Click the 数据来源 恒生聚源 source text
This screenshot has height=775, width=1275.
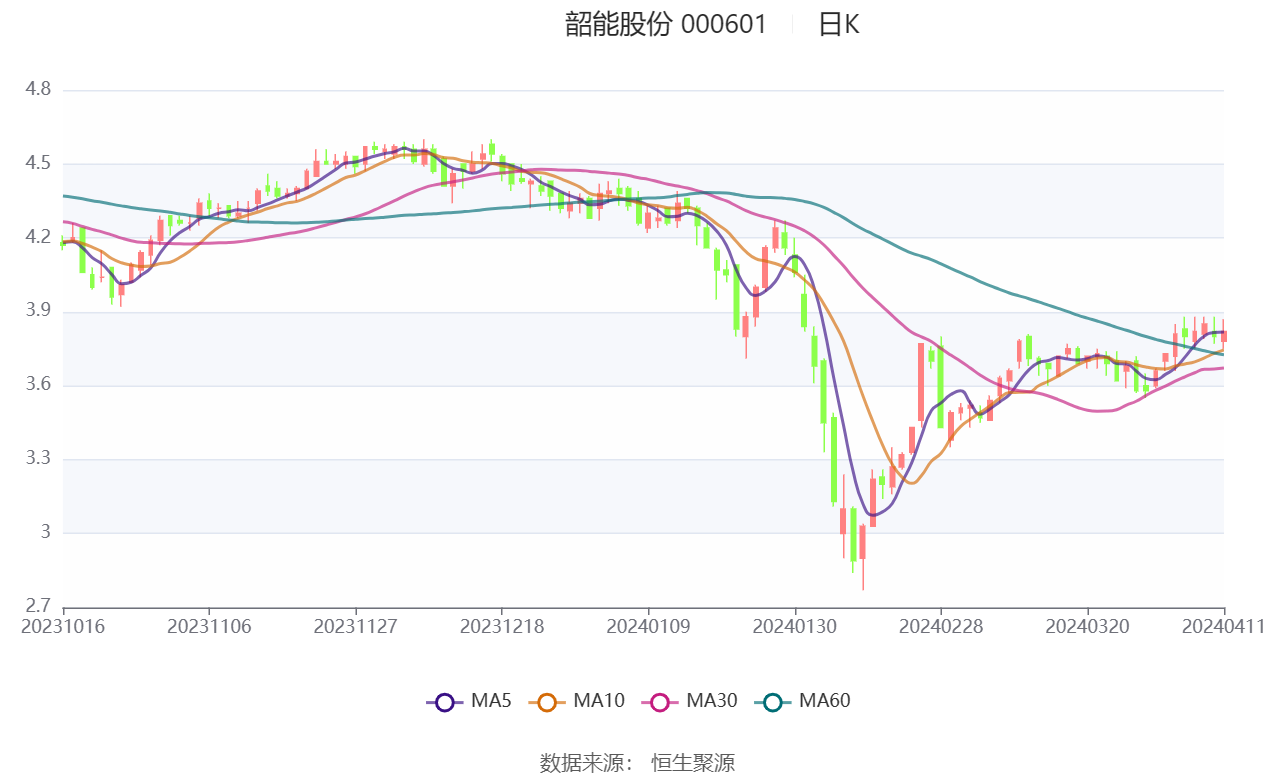click(637, 764)
